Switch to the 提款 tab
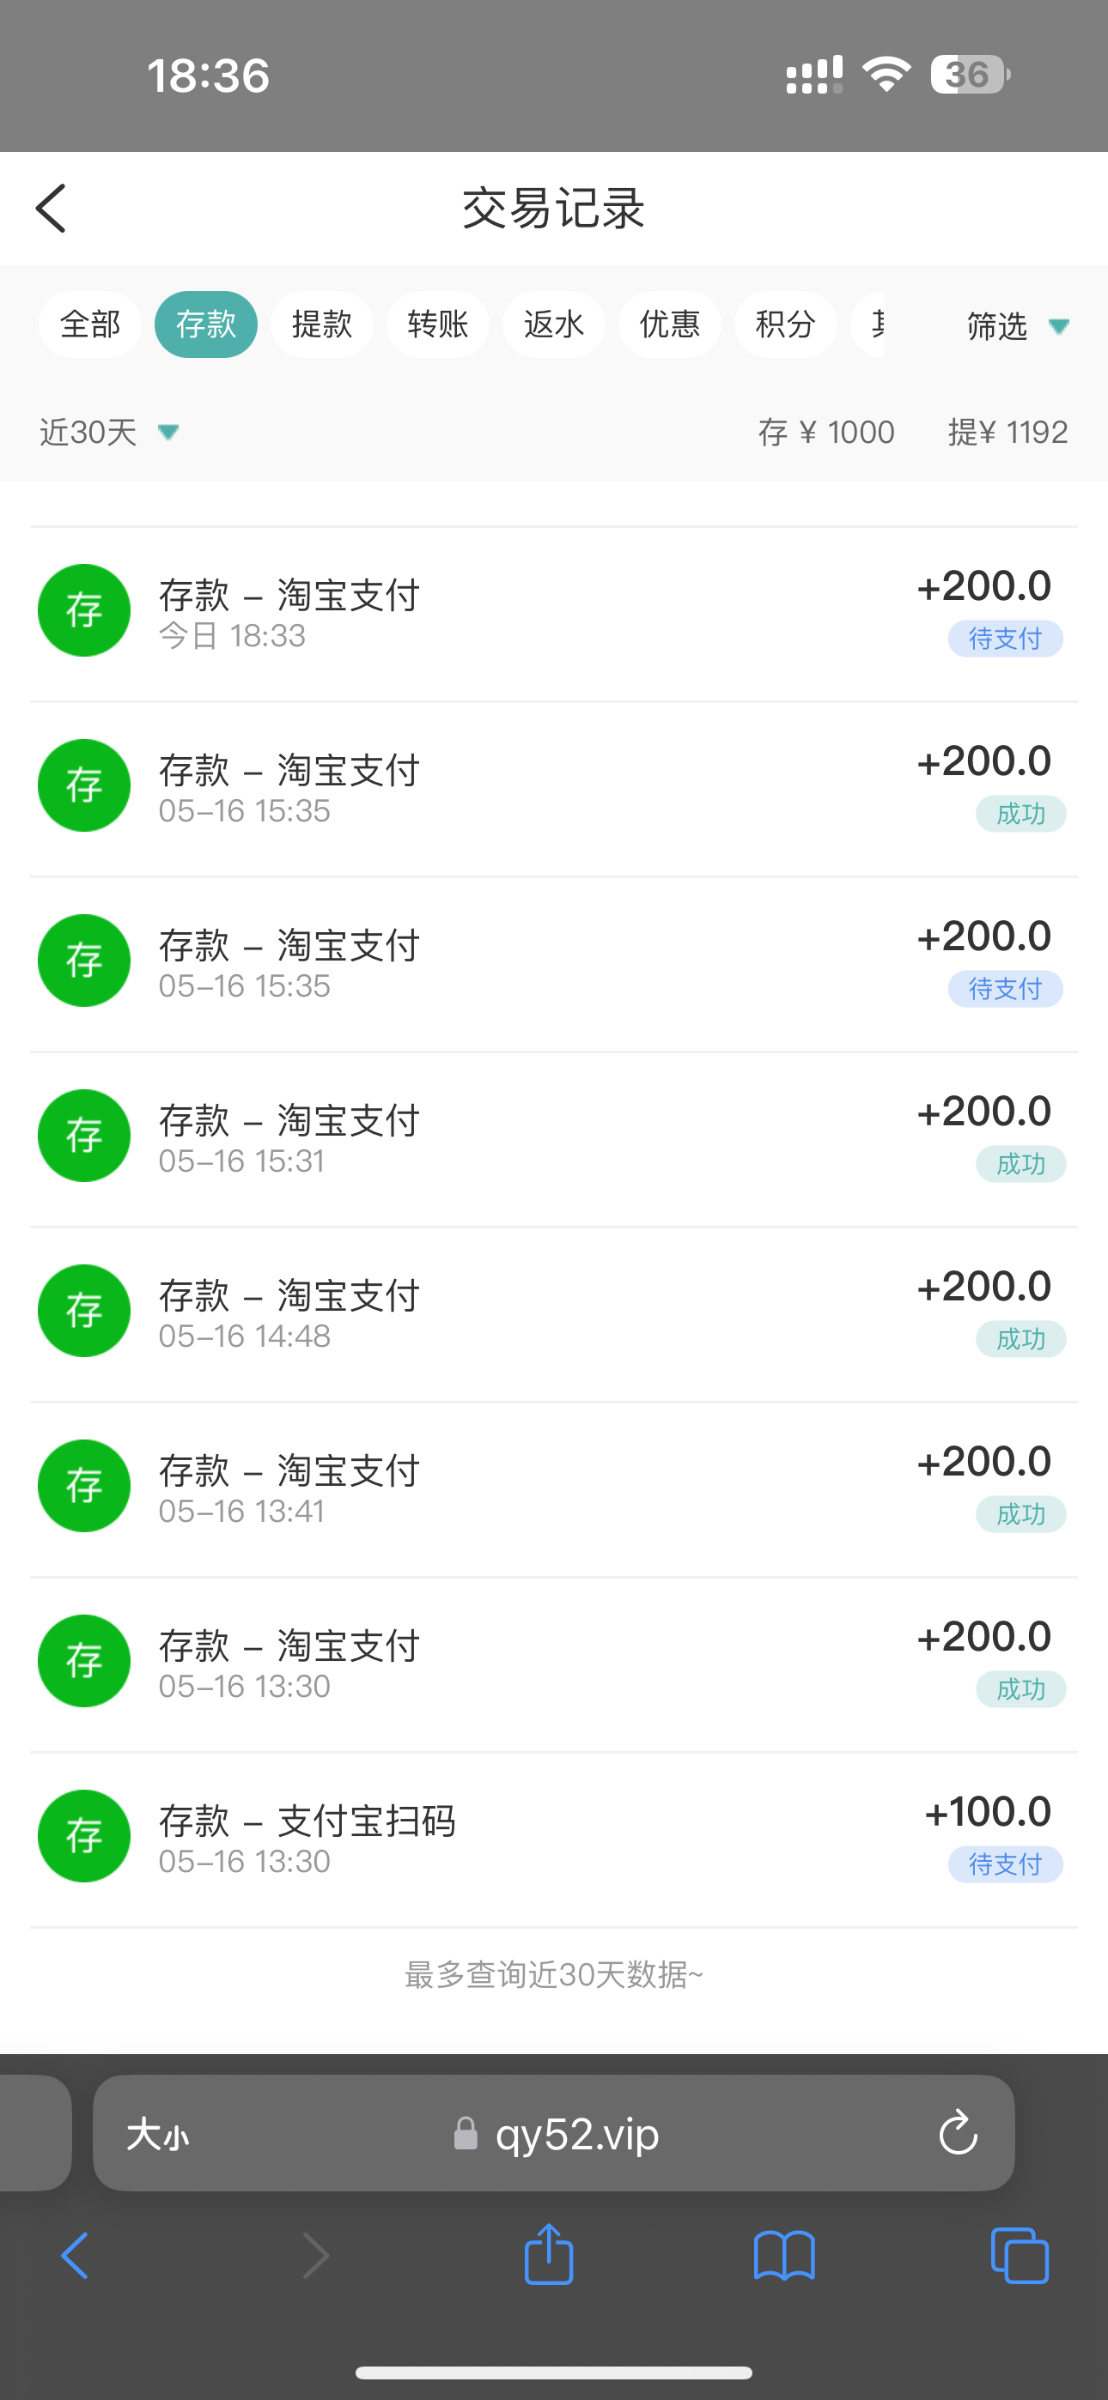The image size is (1108, 2400). coord(322,324)
